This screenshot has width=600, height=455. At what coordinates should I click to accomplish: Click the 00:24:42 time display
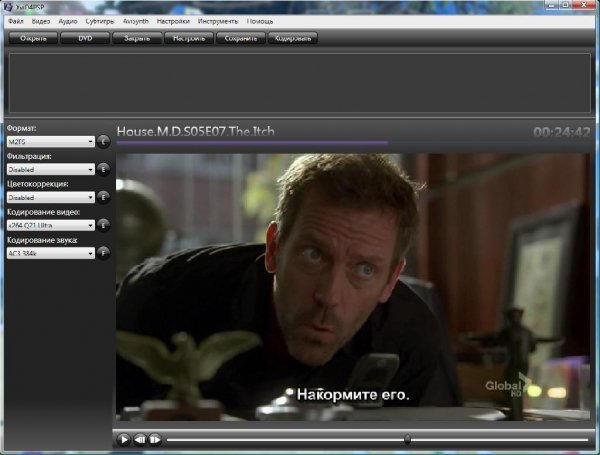click(x=562, y=132)
